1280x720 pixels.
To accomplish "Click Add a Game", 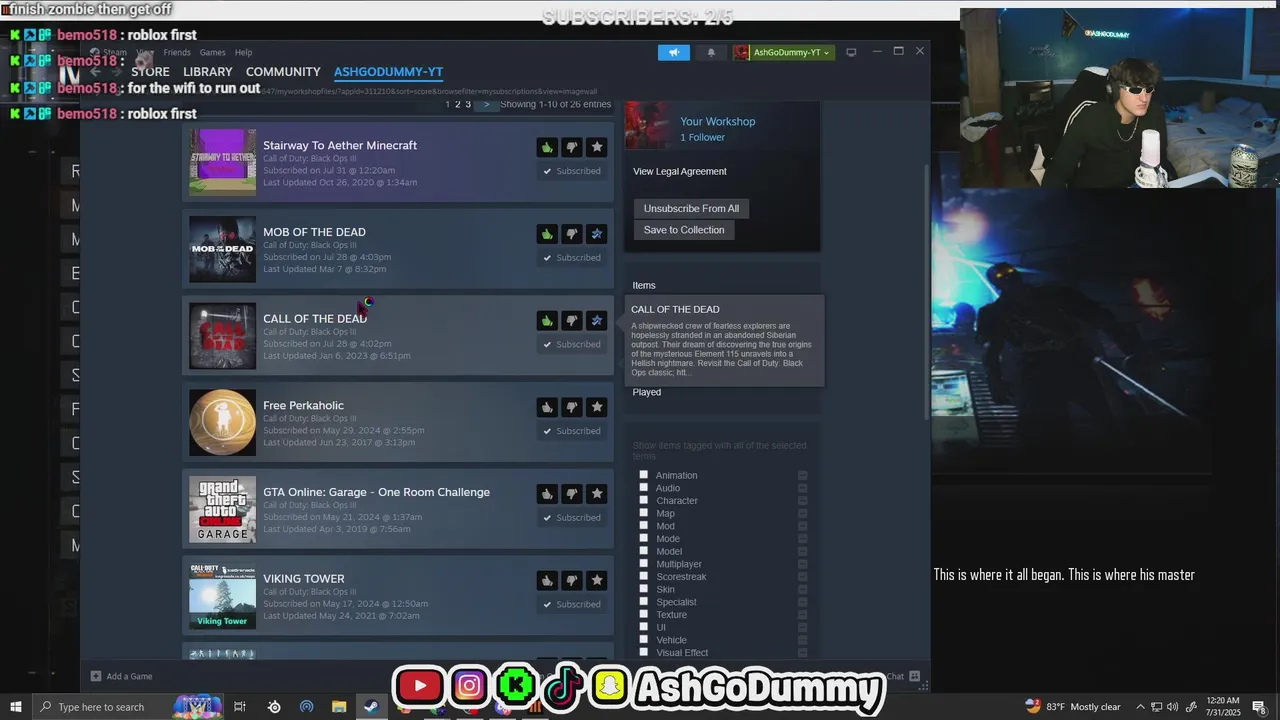I will click(122, 676).
